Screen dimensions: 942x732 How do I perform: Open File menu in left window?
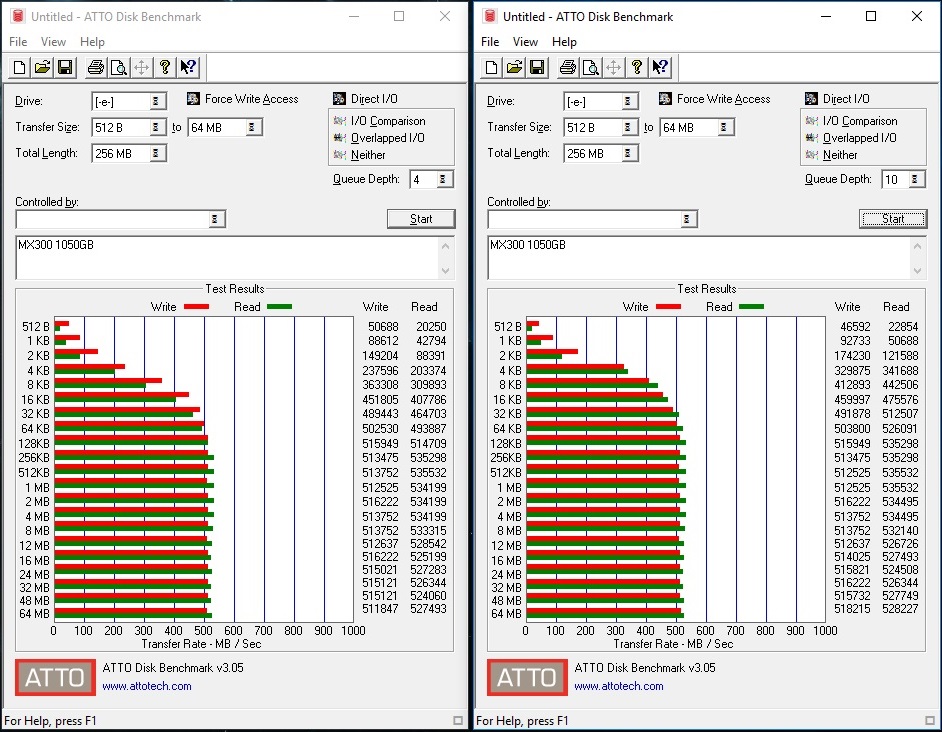(18, 42)
